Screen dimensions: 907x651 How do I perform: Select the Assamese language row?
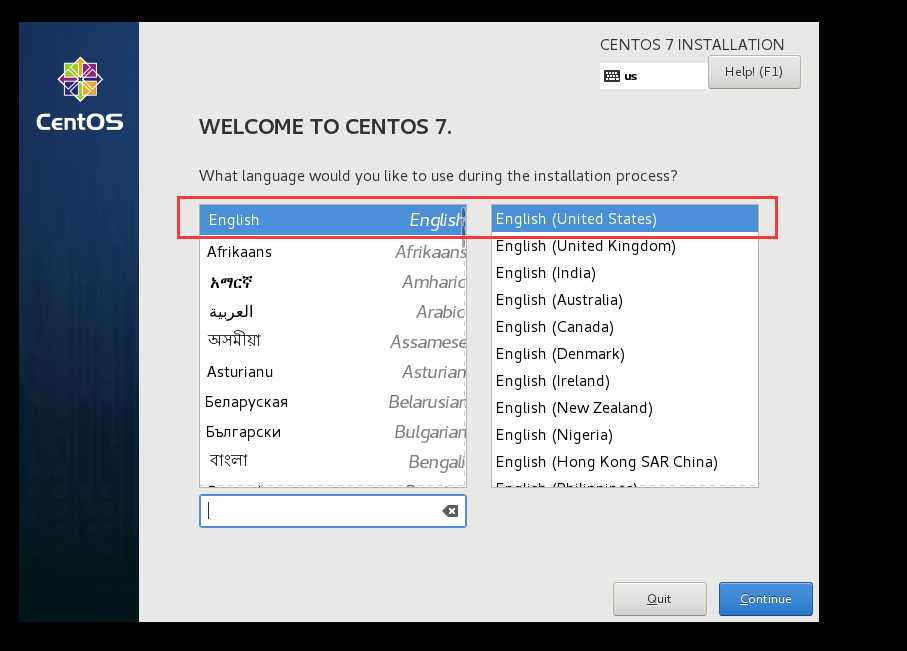[333, 341]
